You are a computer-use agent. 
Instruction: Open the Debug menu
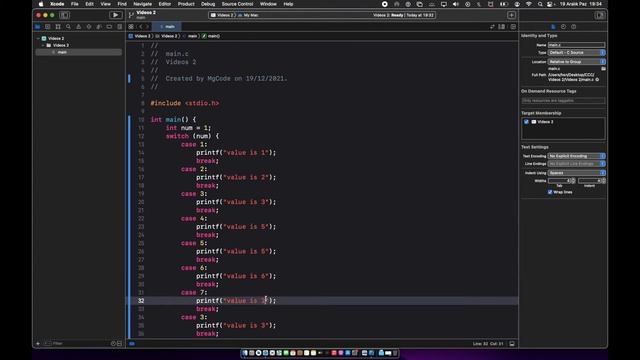click(208, 4)
